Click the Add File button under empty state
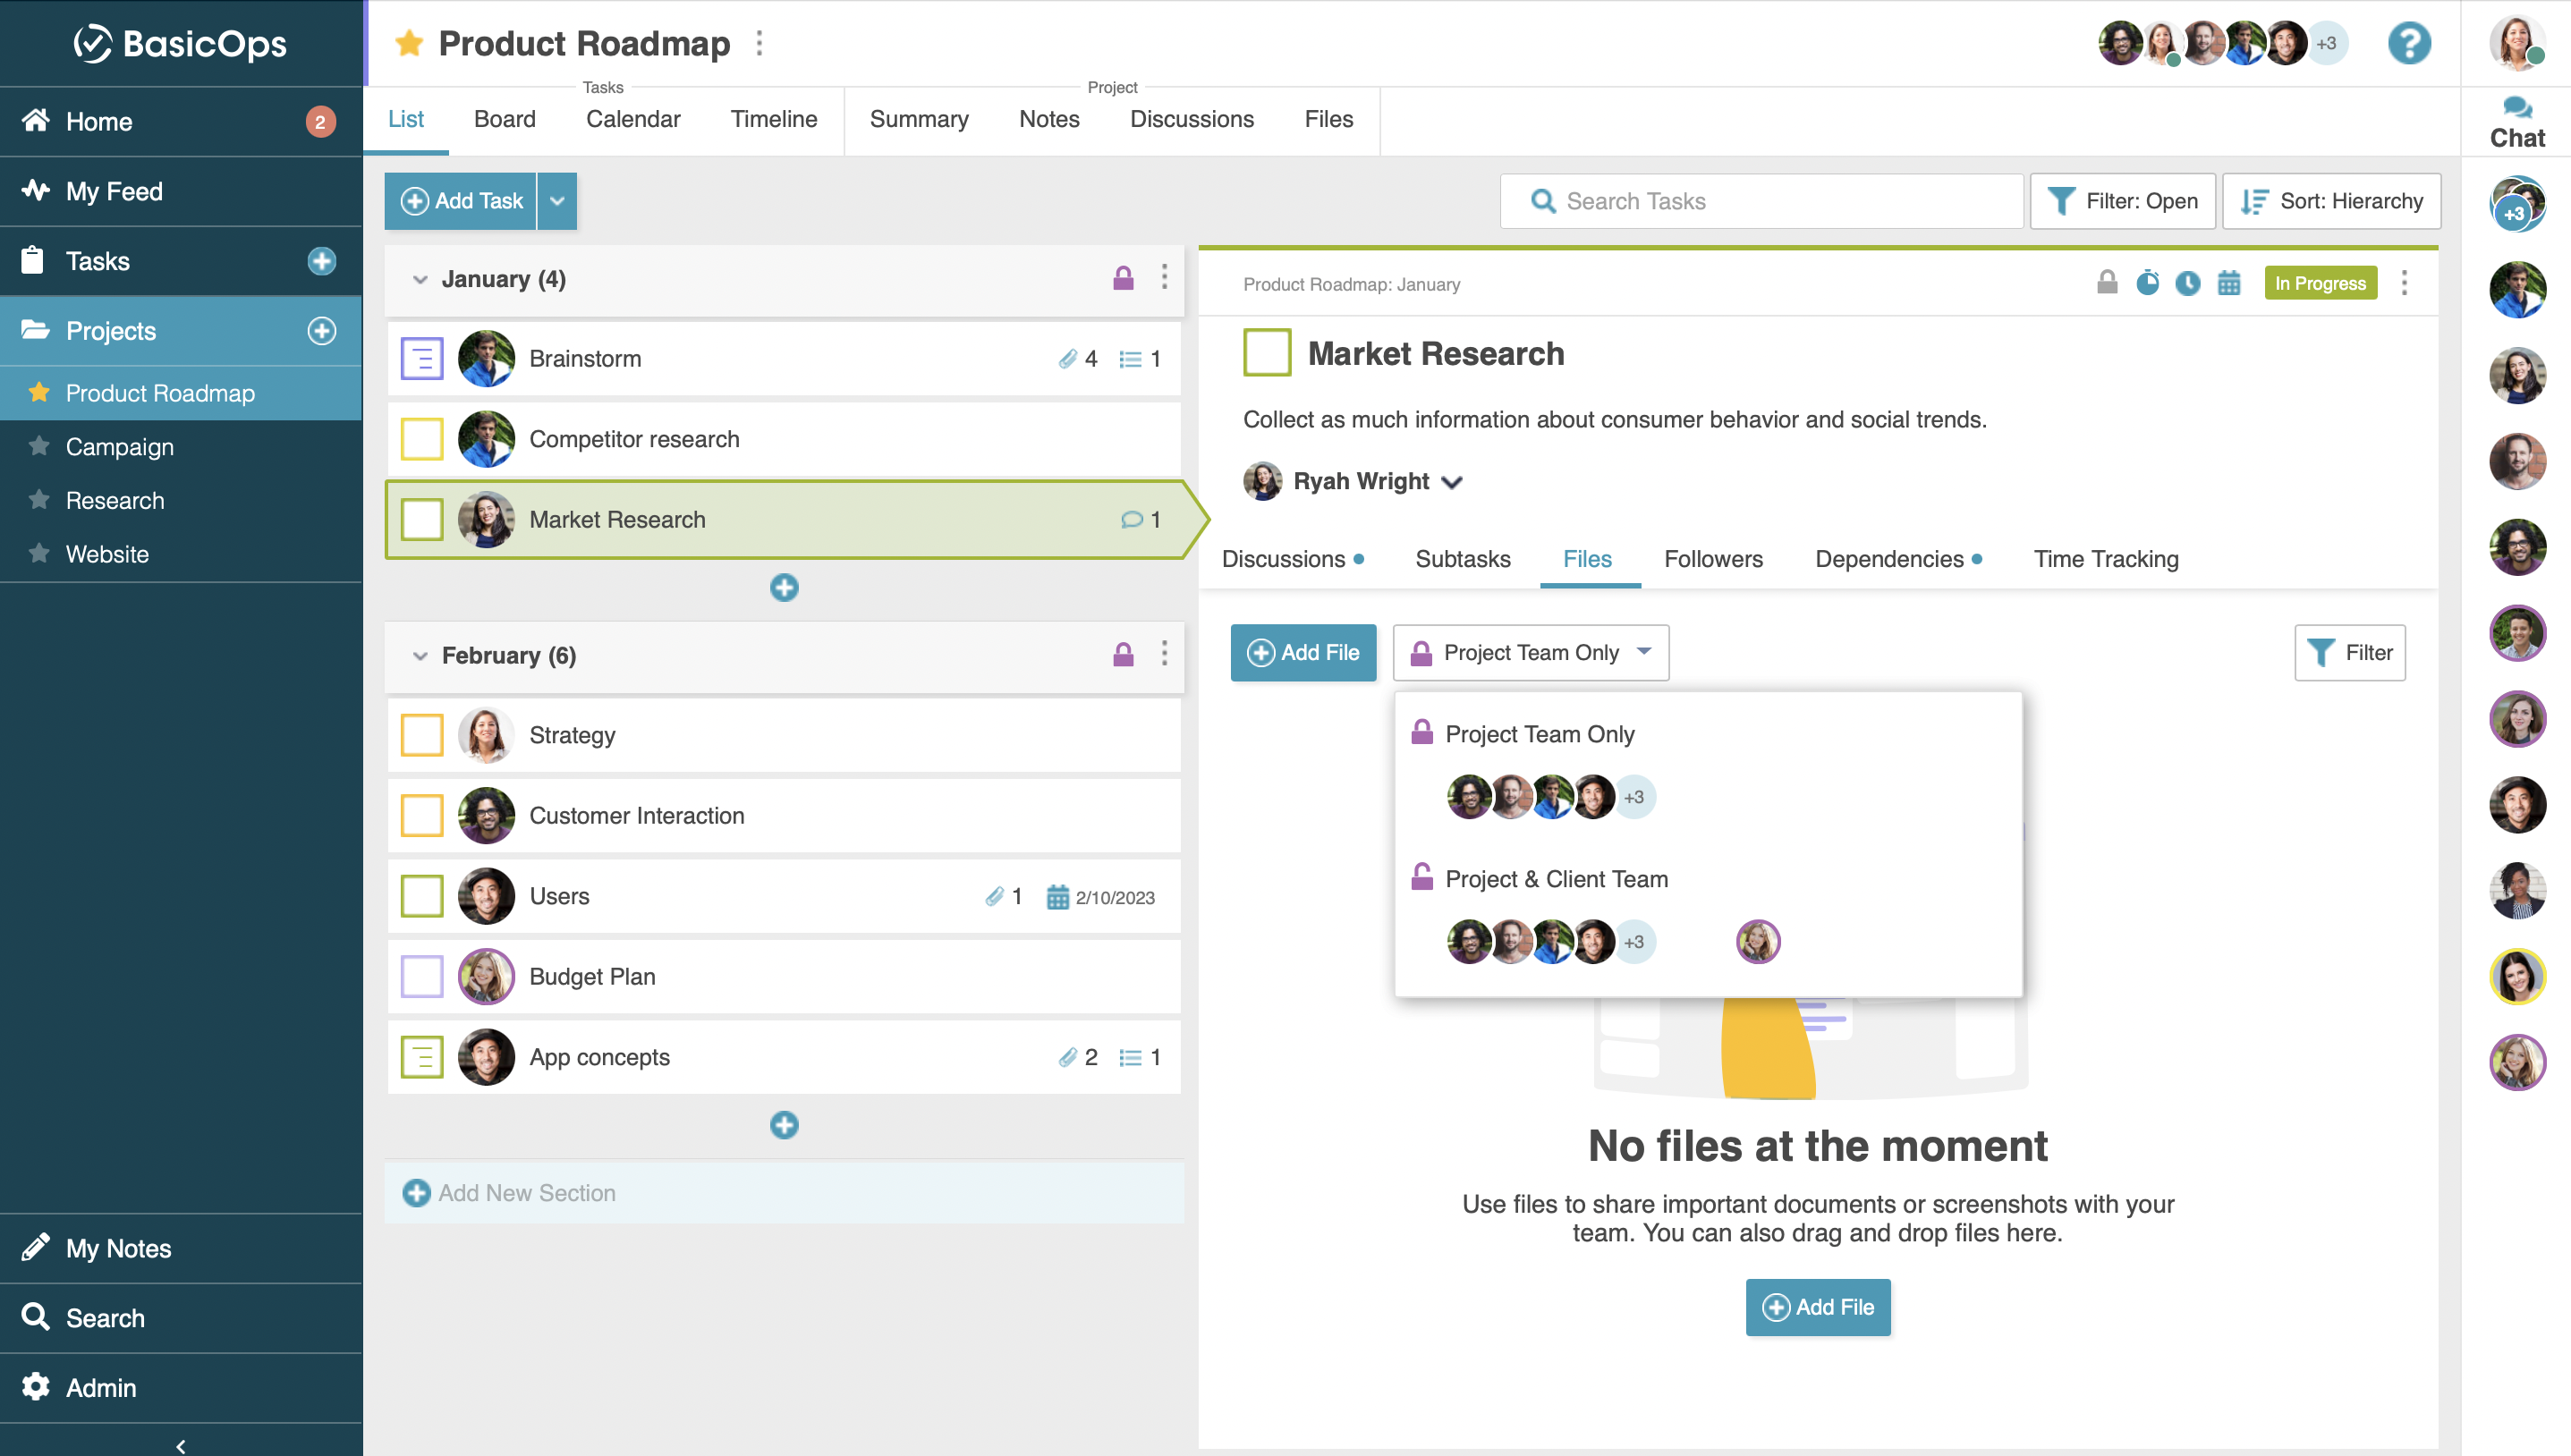This screenshot has width=2571, height=1456. pyautogui.click(x=1818, y=1307)
